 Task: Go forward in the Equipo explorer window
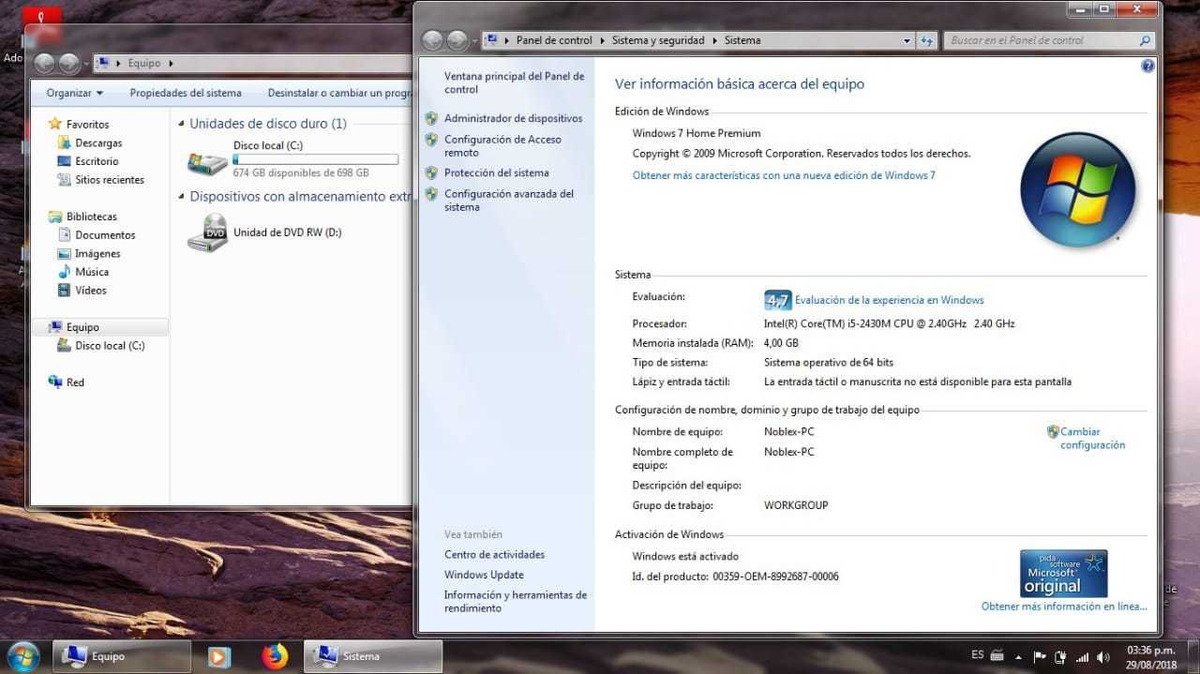69,63
